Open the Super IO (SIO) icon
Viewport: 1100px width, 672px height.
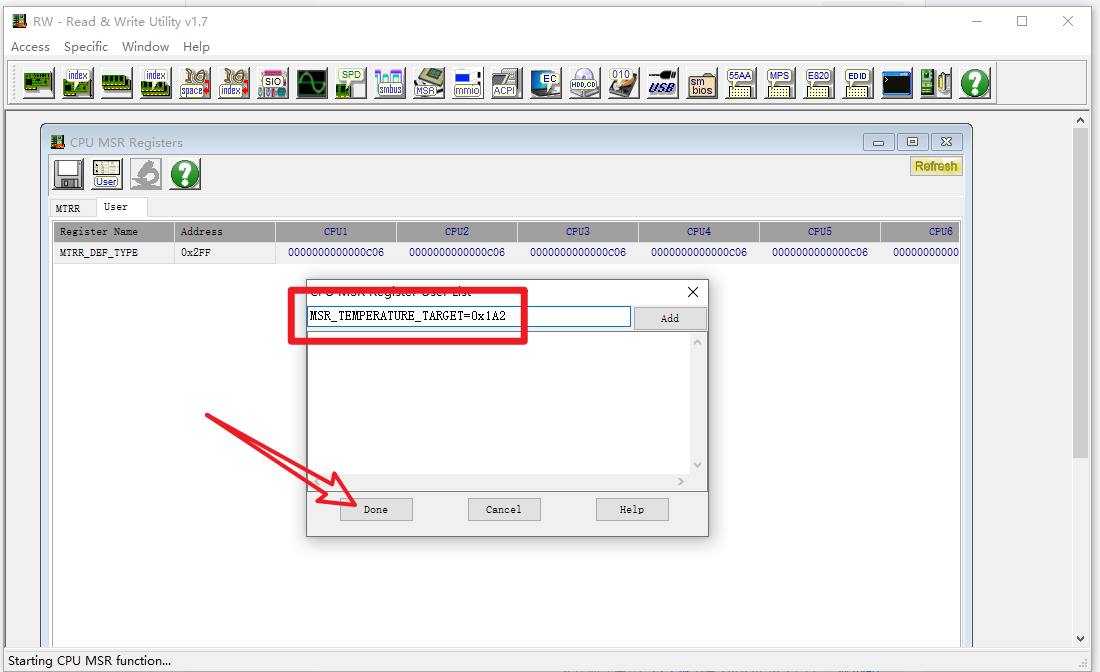[273, 82]
